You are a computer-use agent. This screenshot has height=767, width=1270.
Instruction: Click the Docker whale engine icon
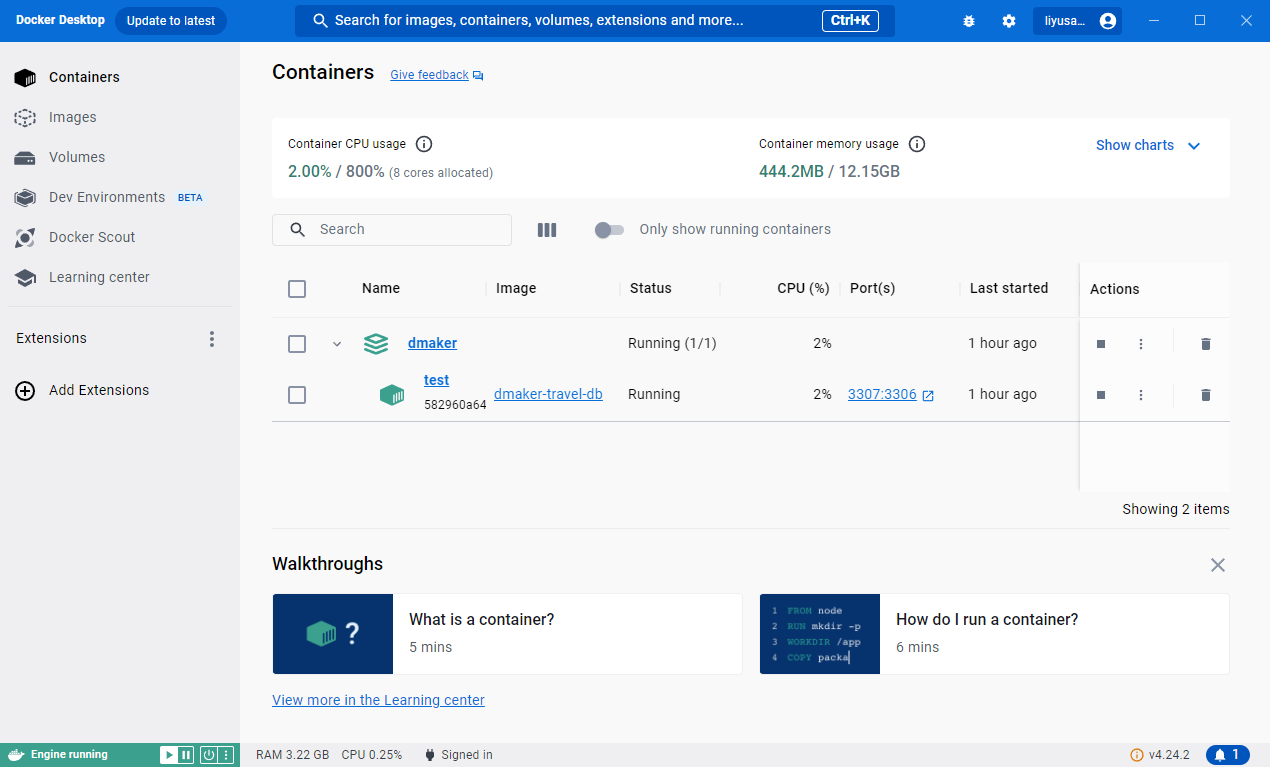point(16,755)
